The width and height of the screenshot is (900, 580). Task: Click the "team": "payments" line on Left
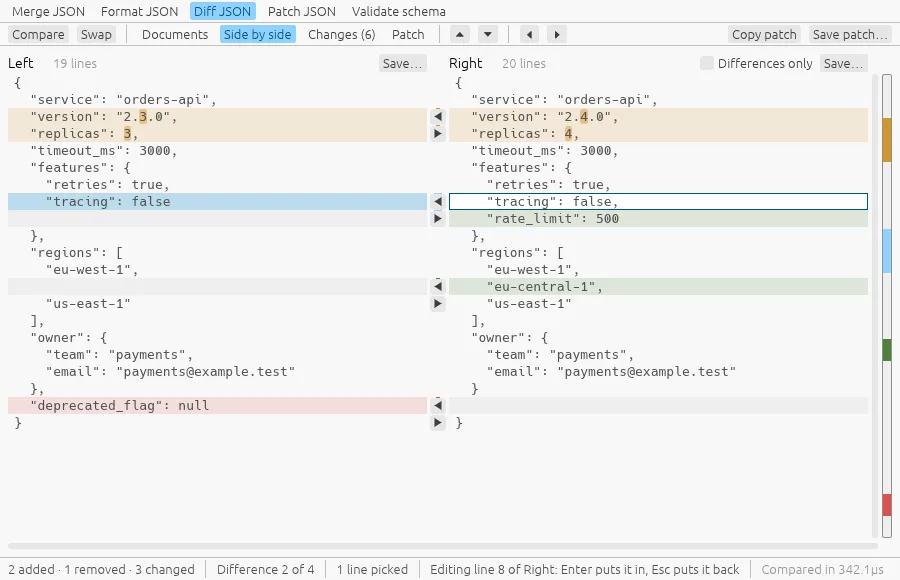click(218, 354)
